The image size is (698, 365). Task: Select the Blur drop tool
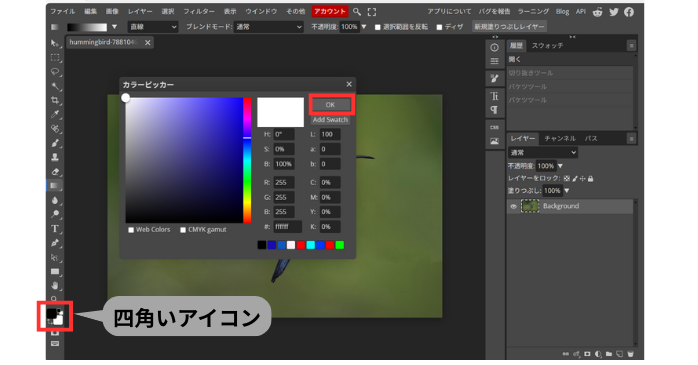(55, 200)
